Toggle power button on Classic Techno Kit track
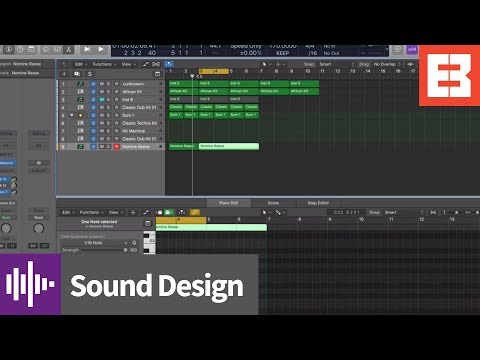The image size is (480, 360). click(x=93, y=123)
